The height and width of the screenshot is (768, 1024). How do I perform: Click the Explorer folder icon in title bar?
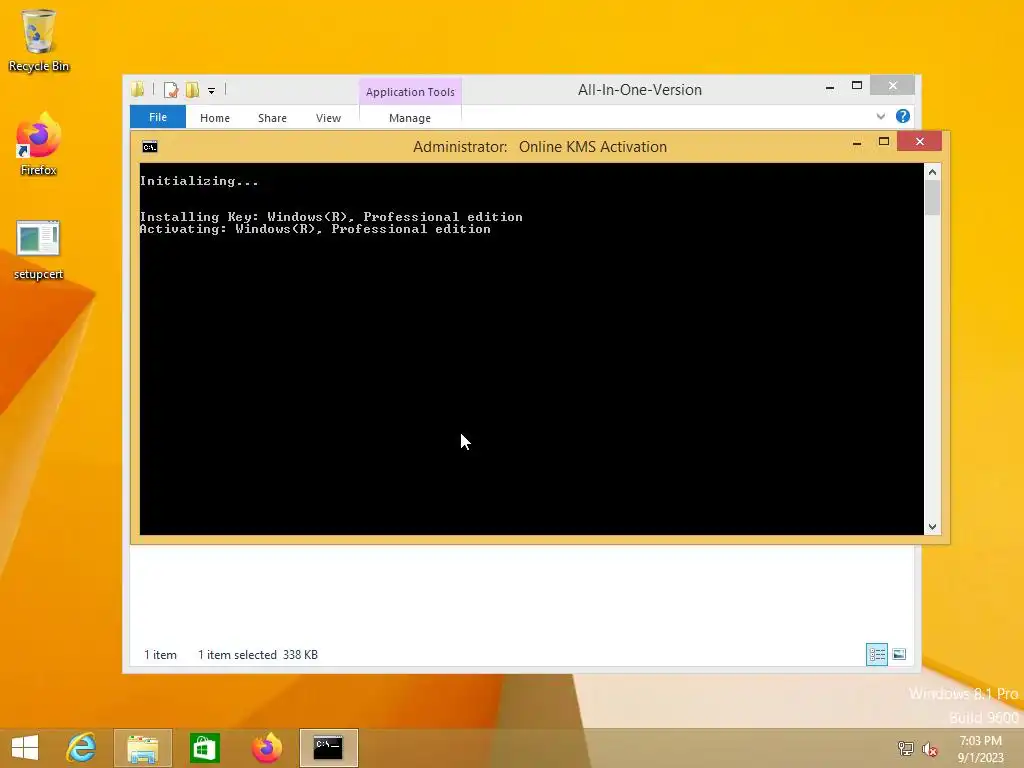pyautogui.click(x=137, y=89)
